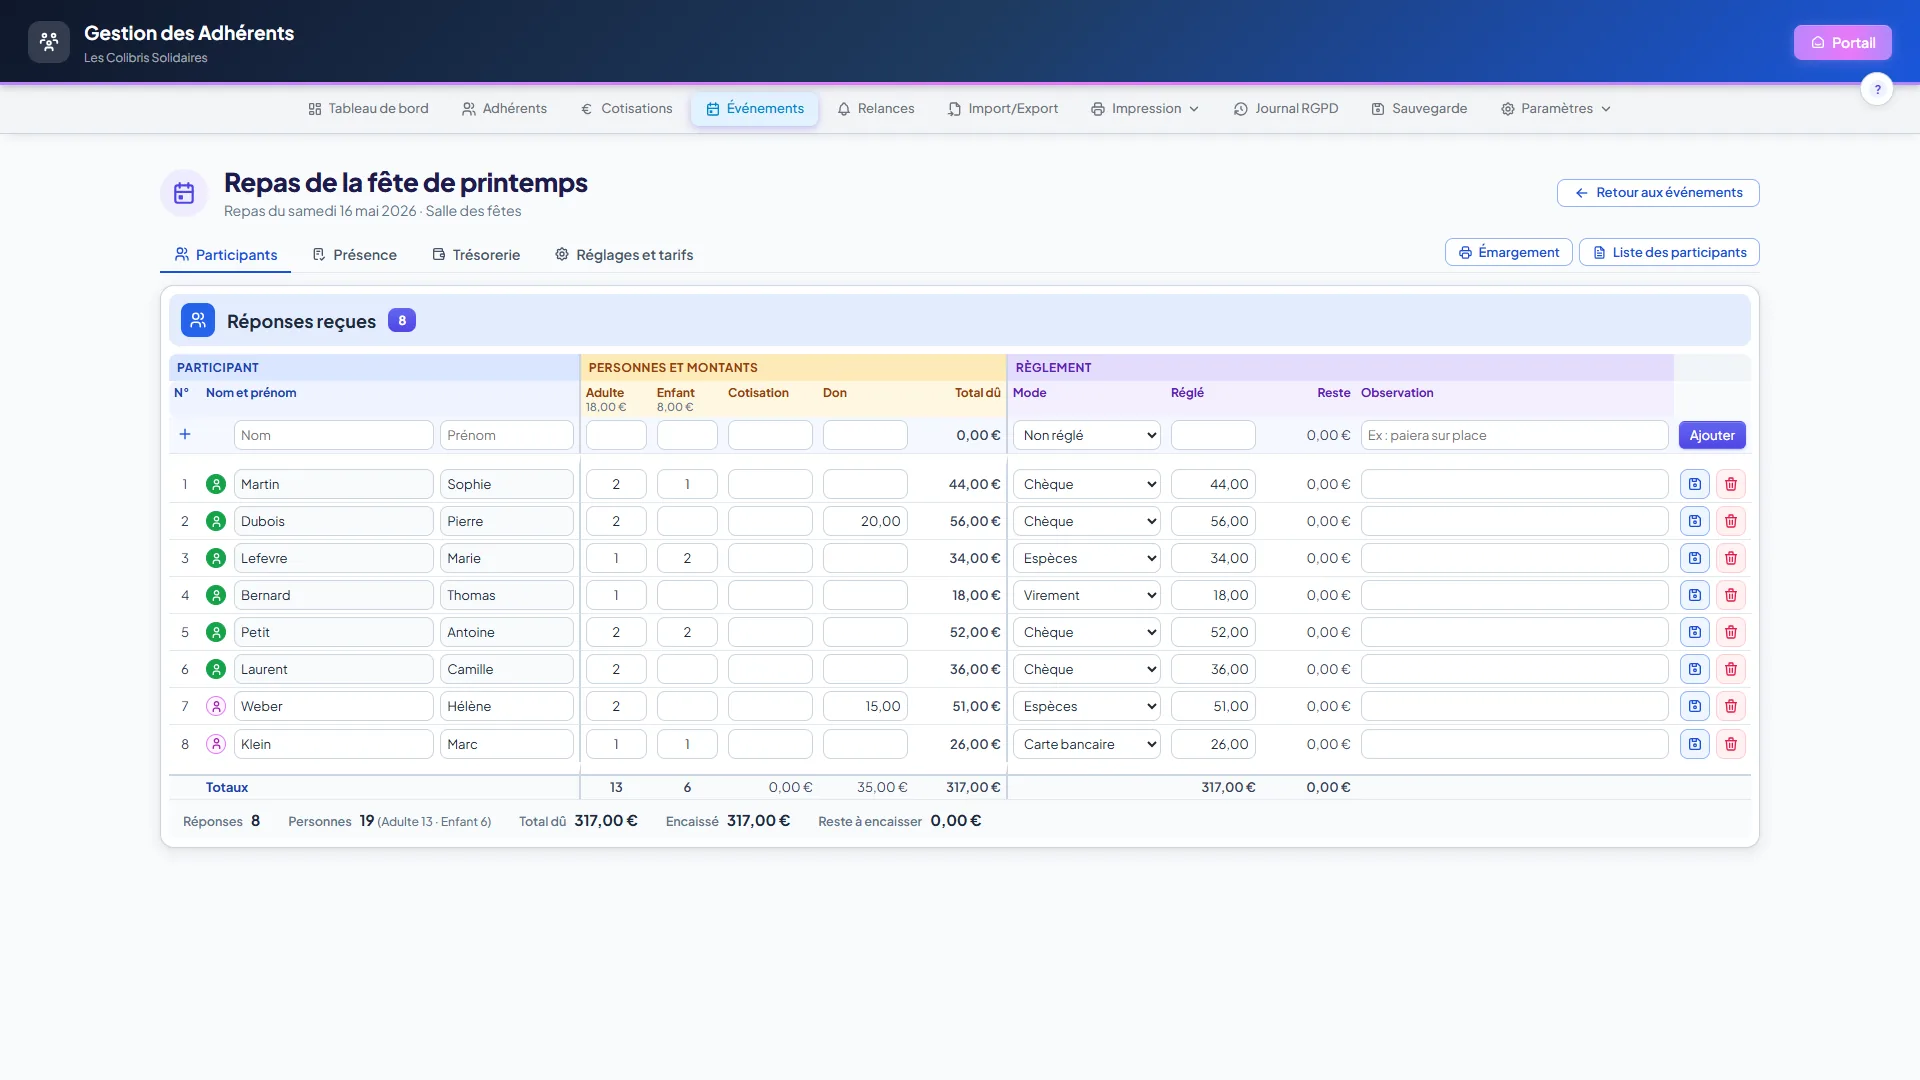Click Réglé field showing 51,00
Screen dimensions: 1920x1080
point(1213,706)
